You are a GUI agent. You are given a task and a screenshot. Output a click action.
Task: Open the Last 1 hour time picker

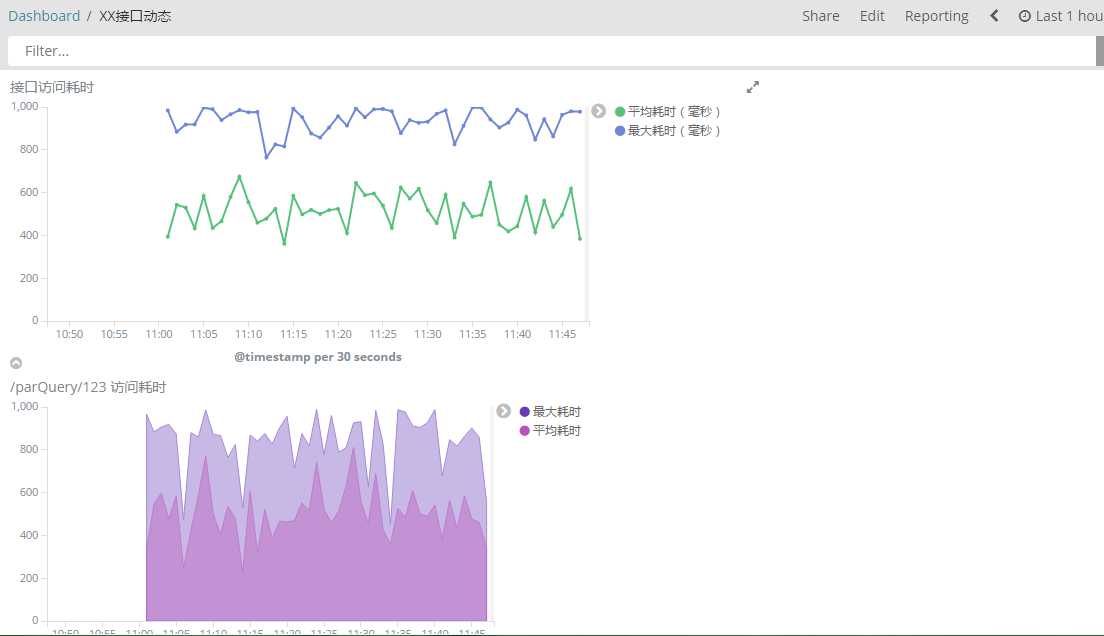(x=1060, y=15)
